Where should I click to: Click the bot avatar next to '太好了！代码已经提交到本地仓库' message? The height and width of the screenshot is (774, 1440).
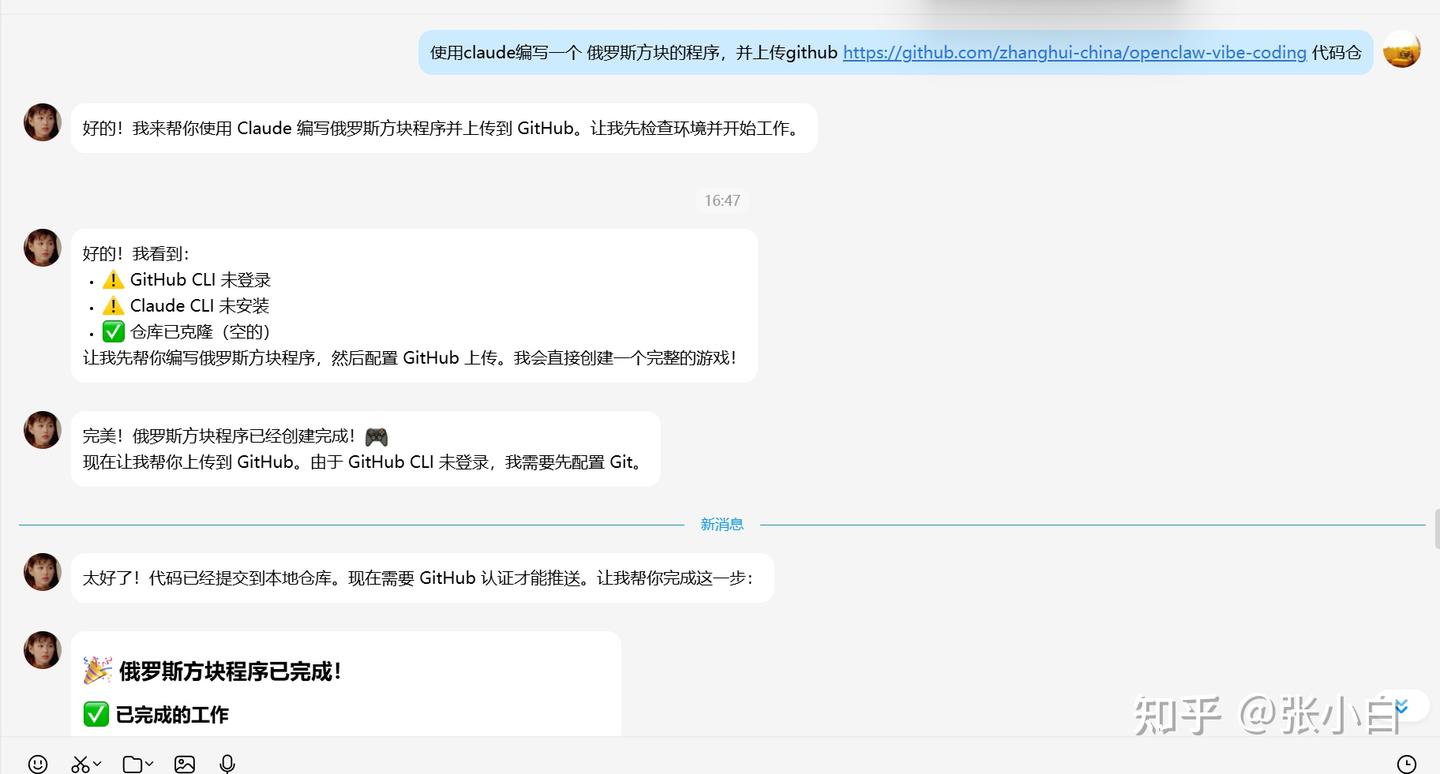tap(43, 572)
